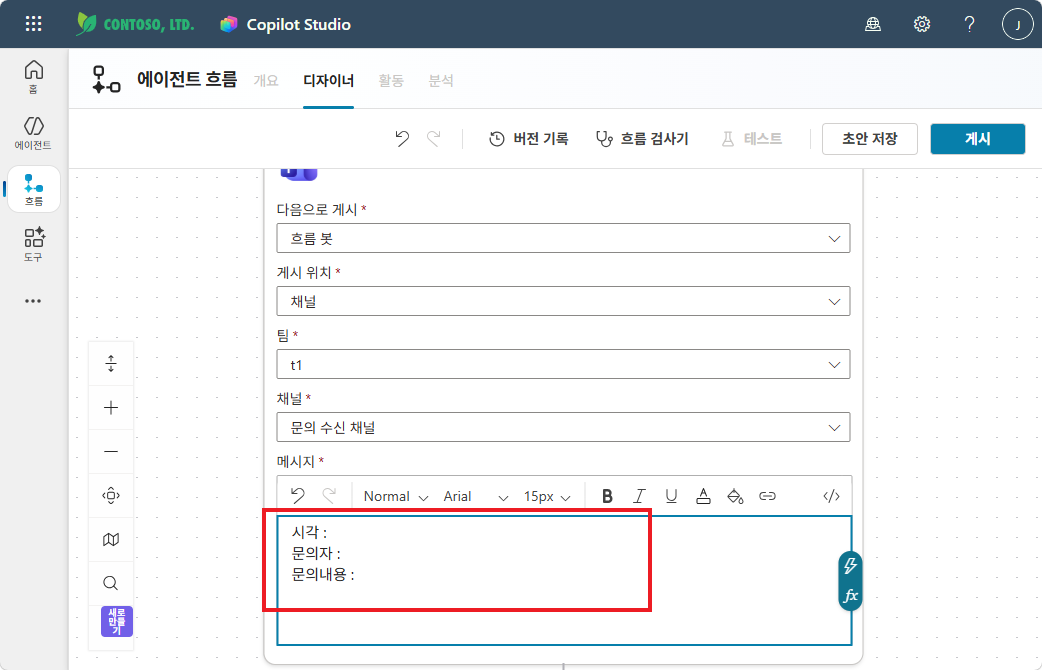Viewport: 1042px width, 670px height.
Task: Toggle underline formatting in message editor
Action: pyautogui.click(x=671, y=496)
